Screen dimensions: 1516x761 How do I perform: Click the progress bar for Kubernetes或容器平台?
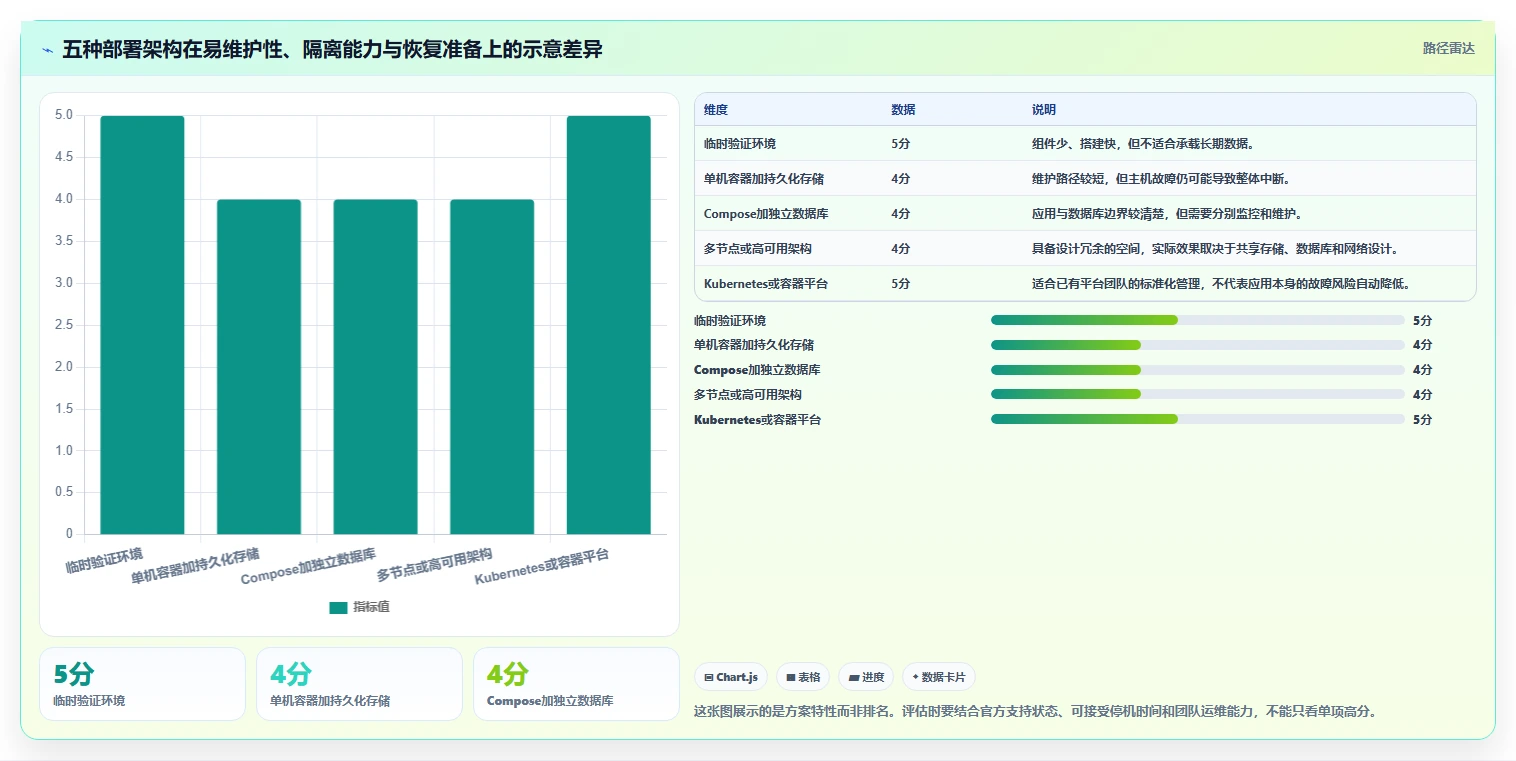coord(1198,419)
